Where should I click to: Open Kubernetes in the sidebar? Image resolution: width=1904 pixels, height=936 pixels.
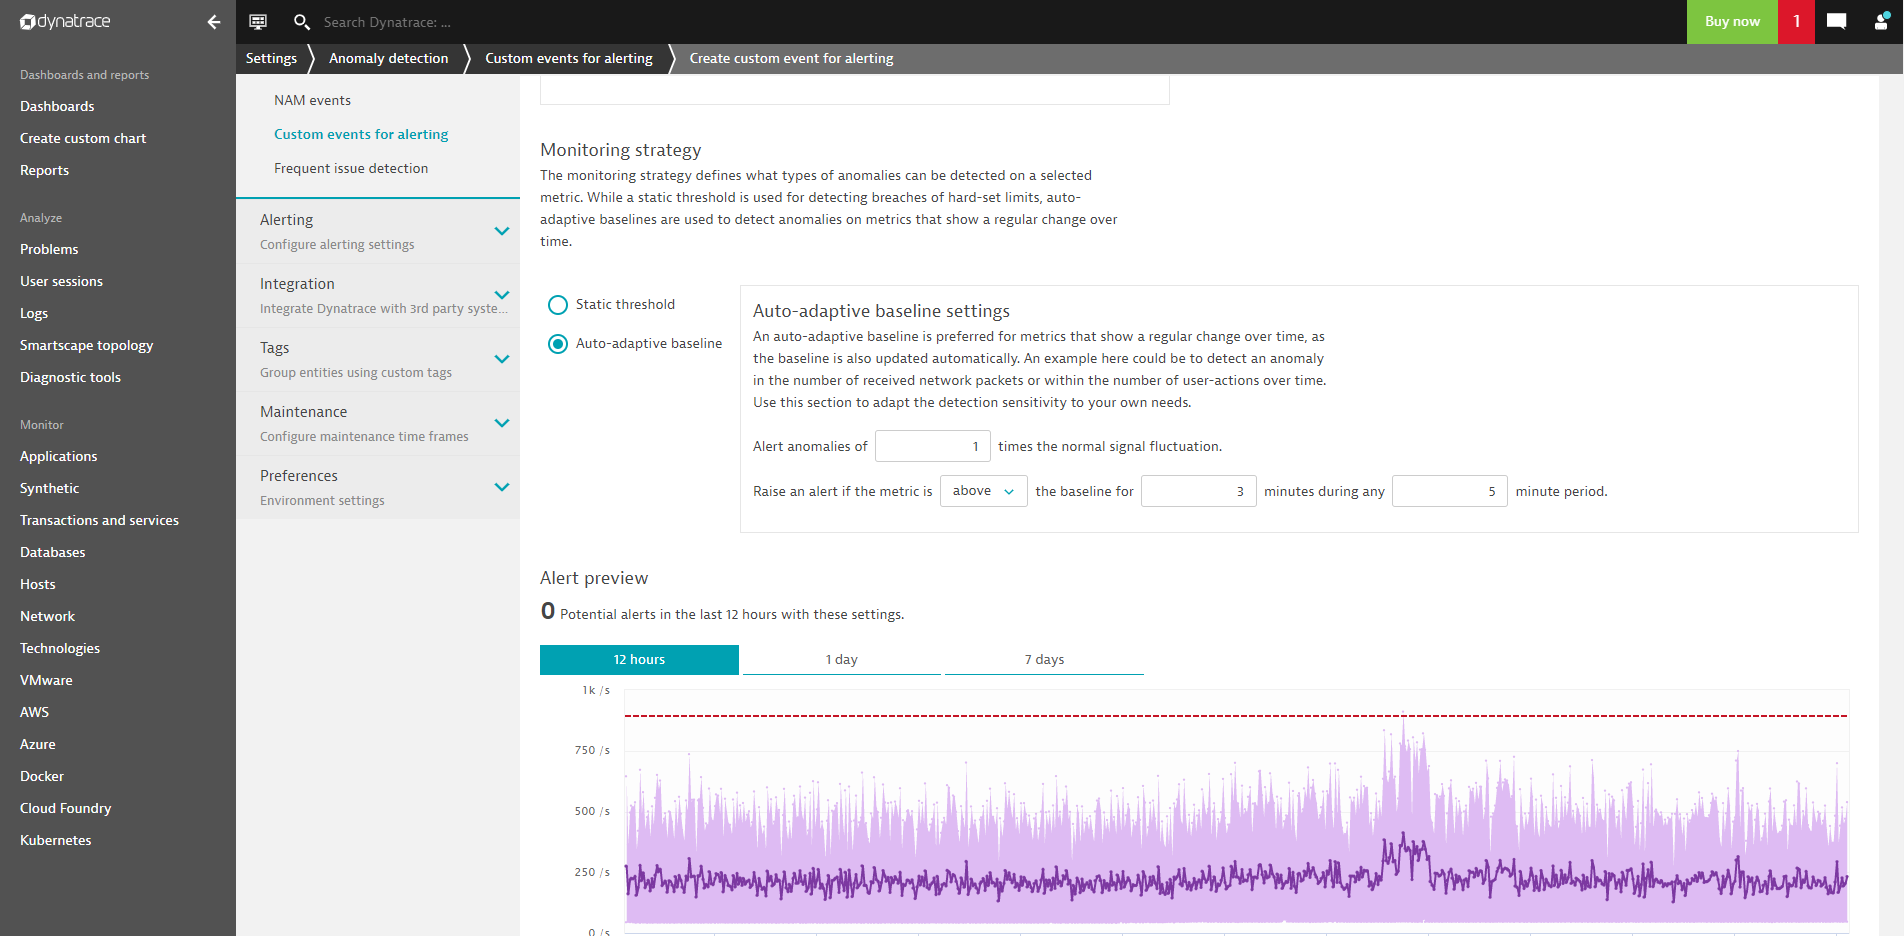pyautogui.click(x=55, y=841)
